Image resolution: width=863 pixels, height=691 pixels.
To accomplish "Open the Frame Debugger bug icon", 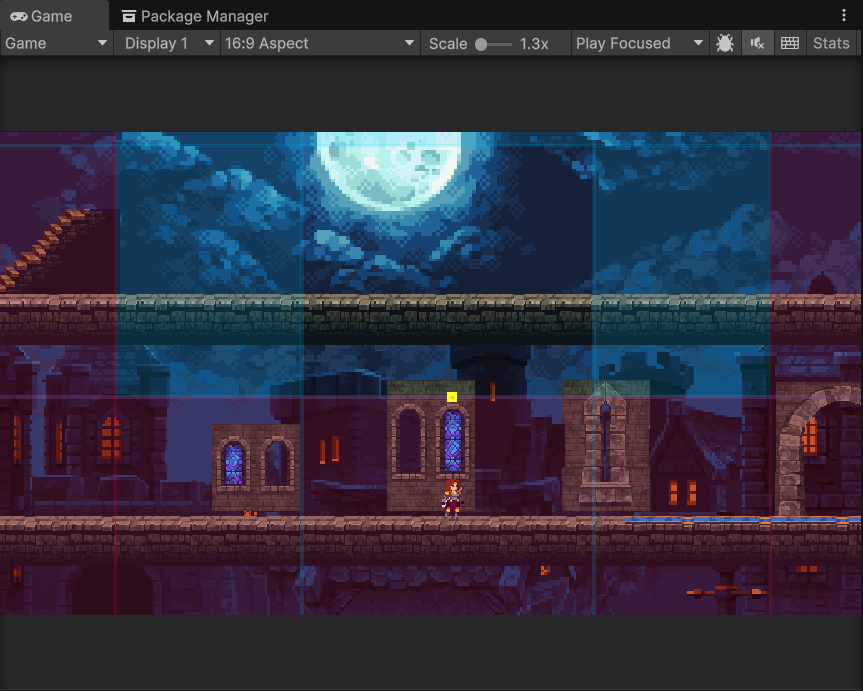I will pyautogui.click(x=725, y=43).
